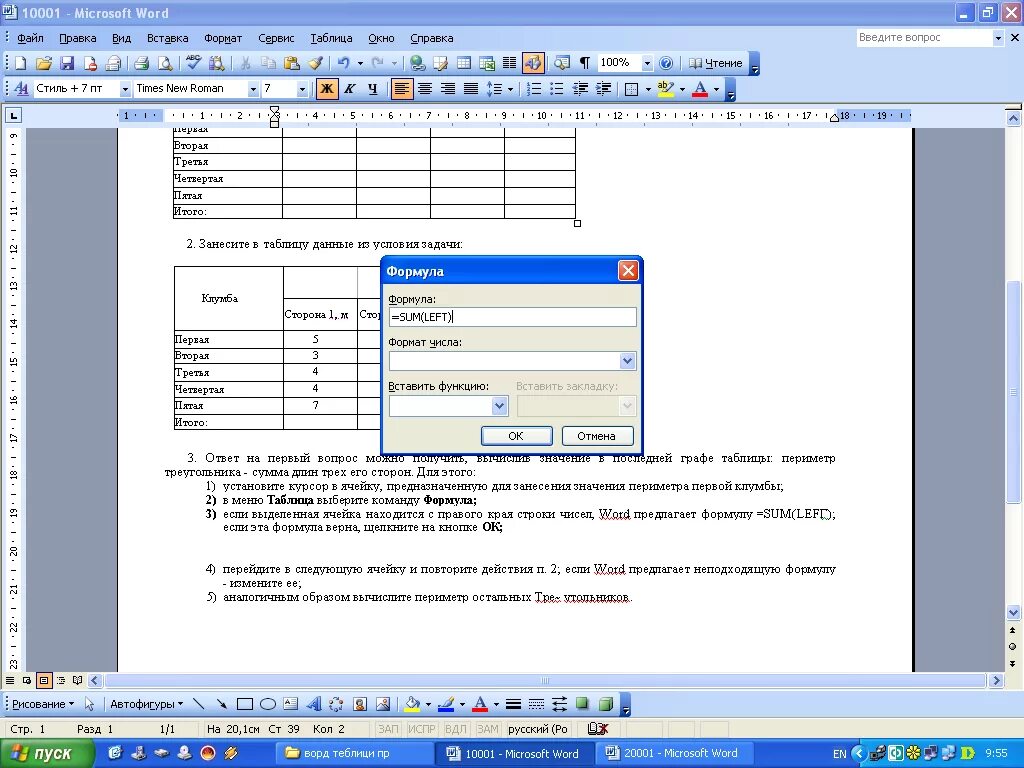Click the Fill Color paint bucket
Image resolution: width=1024 pixels, height=768 pixels.
click(412, 704)
